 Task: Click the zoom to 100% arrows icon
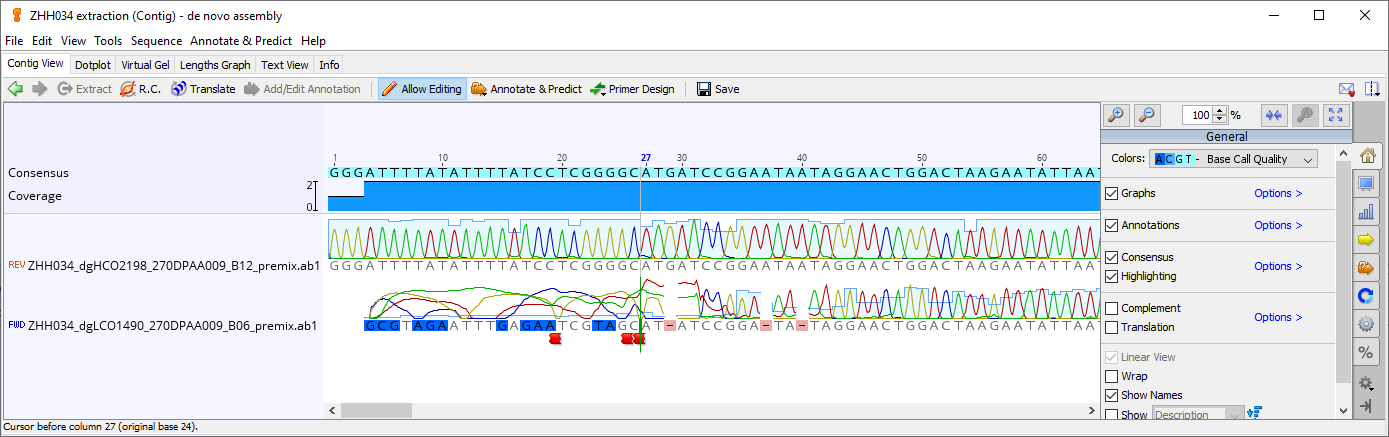[1274, 115]
